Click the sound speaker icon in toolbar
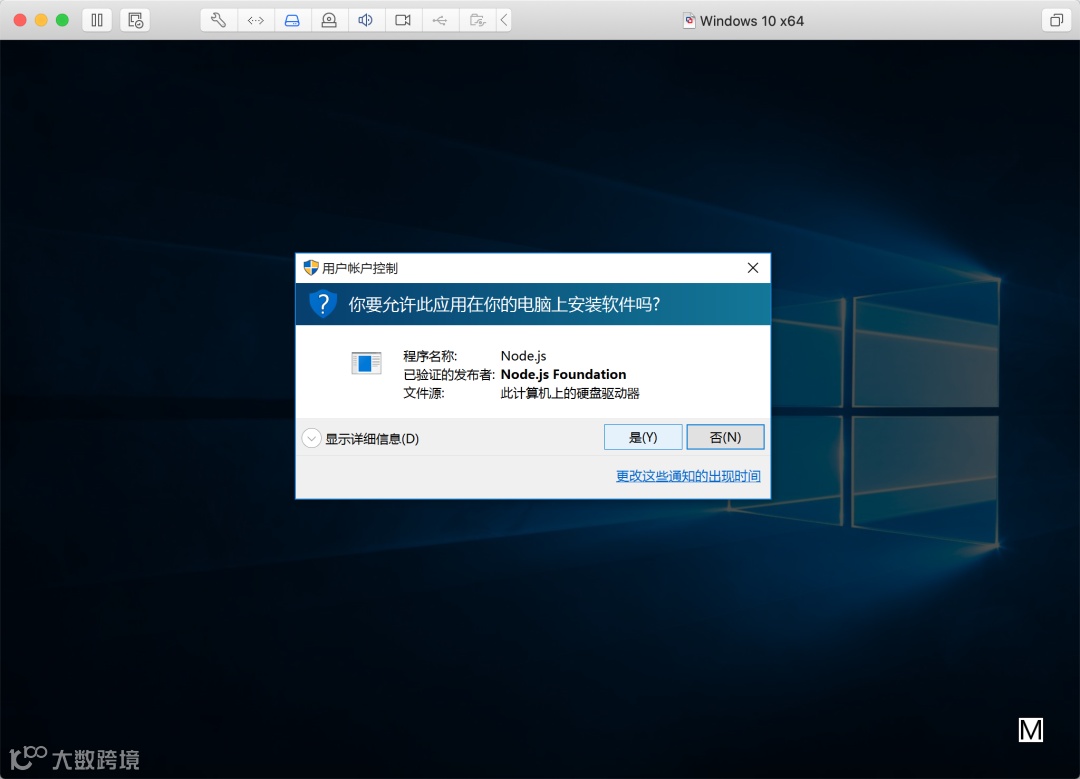 pos(366,20)
